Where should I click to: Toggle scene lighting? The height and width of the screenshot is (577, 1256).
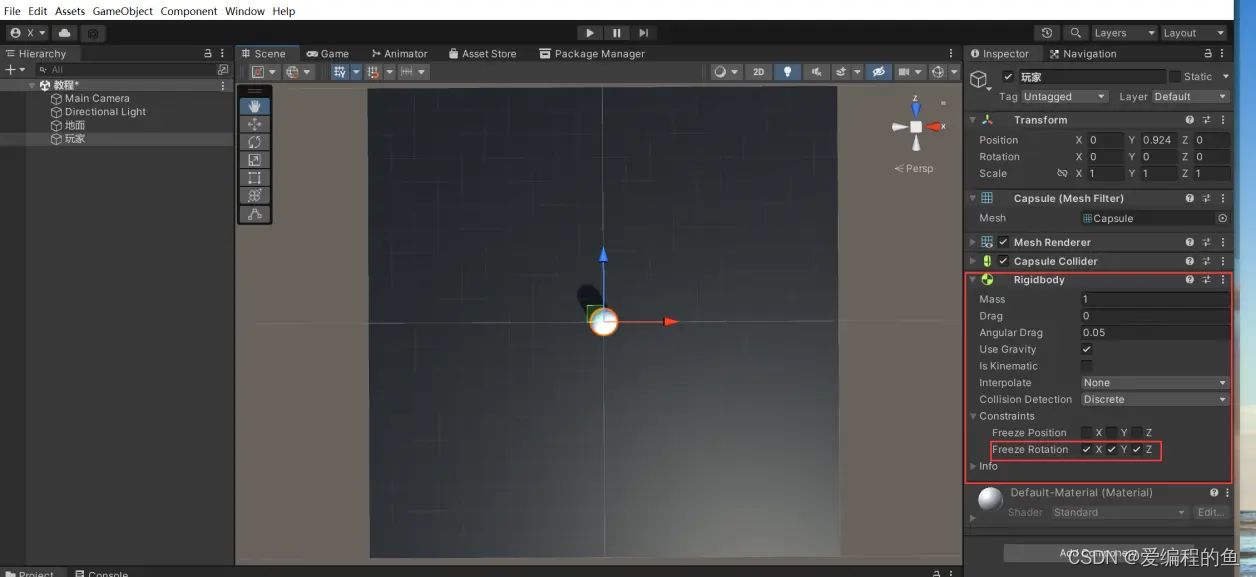[x=787, y=72]
